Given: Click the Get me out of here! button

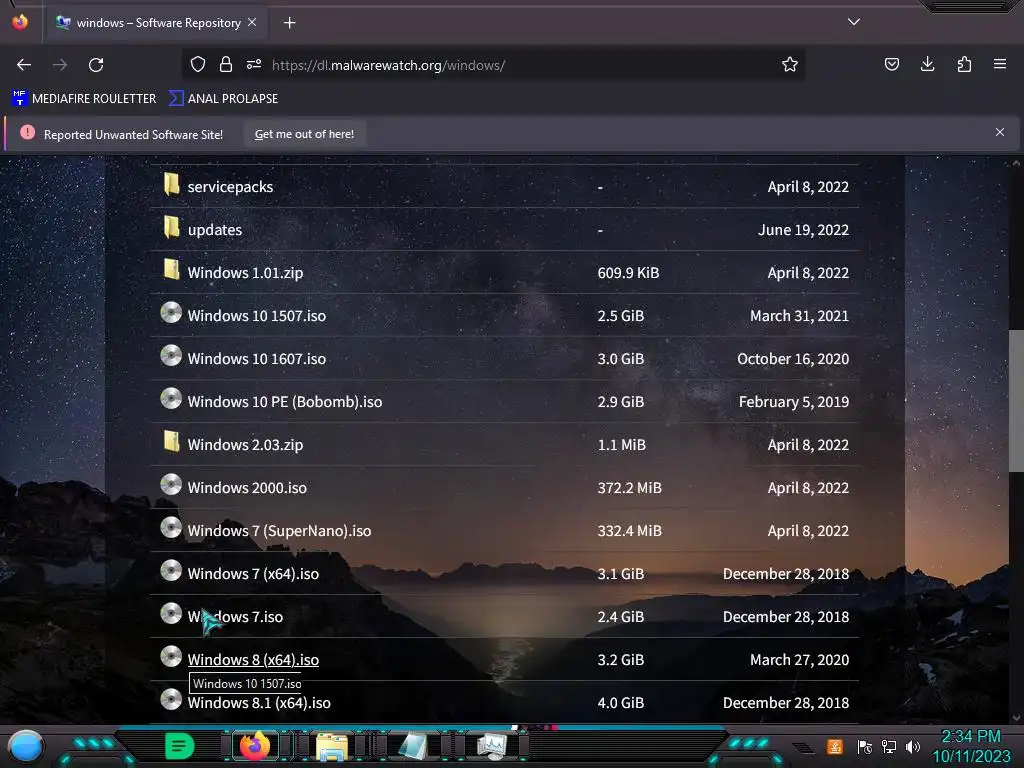Looking at the screenshot, I should coord(304,134).
